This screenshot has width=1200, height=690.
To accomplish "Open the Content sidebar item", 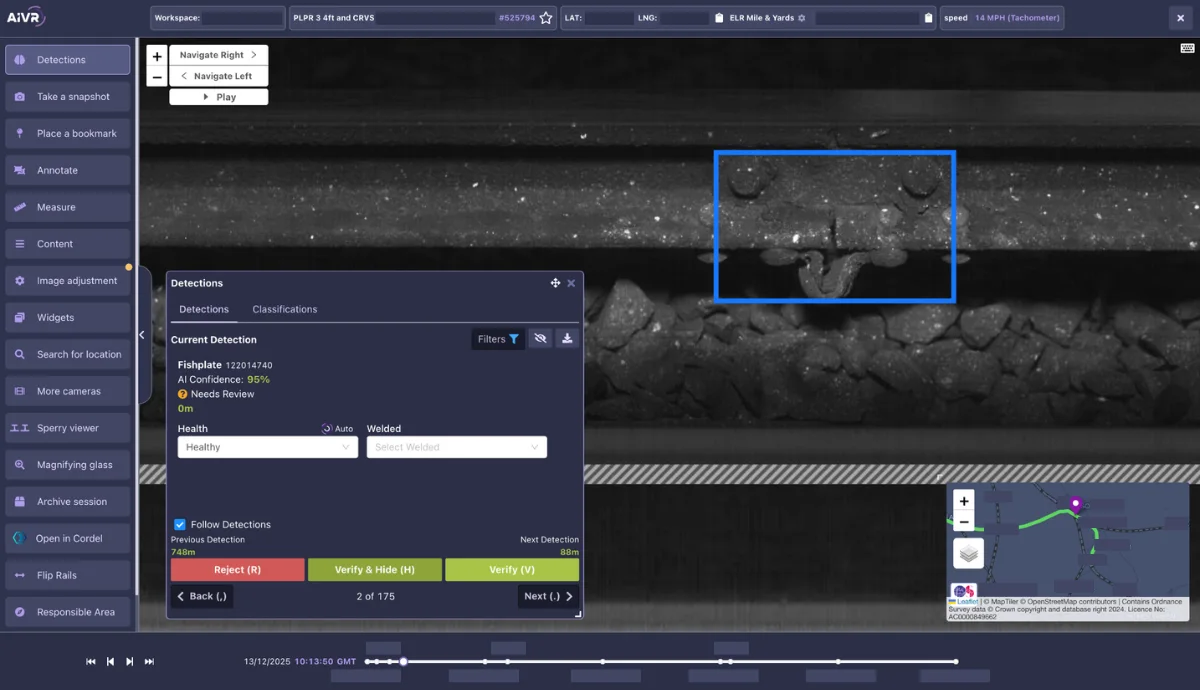I will (68, 244).
